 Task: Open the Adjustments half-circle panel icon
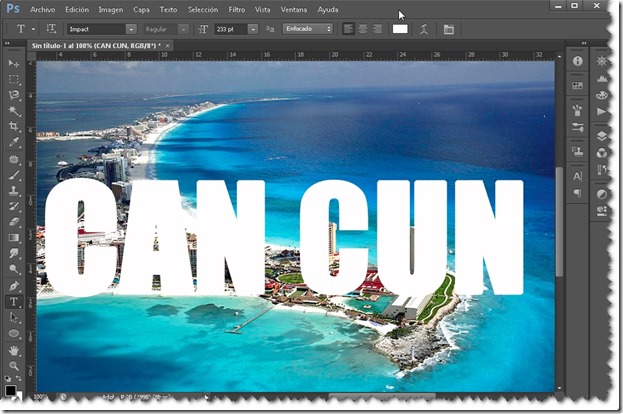pyautogui.click(x=602, y=194)
